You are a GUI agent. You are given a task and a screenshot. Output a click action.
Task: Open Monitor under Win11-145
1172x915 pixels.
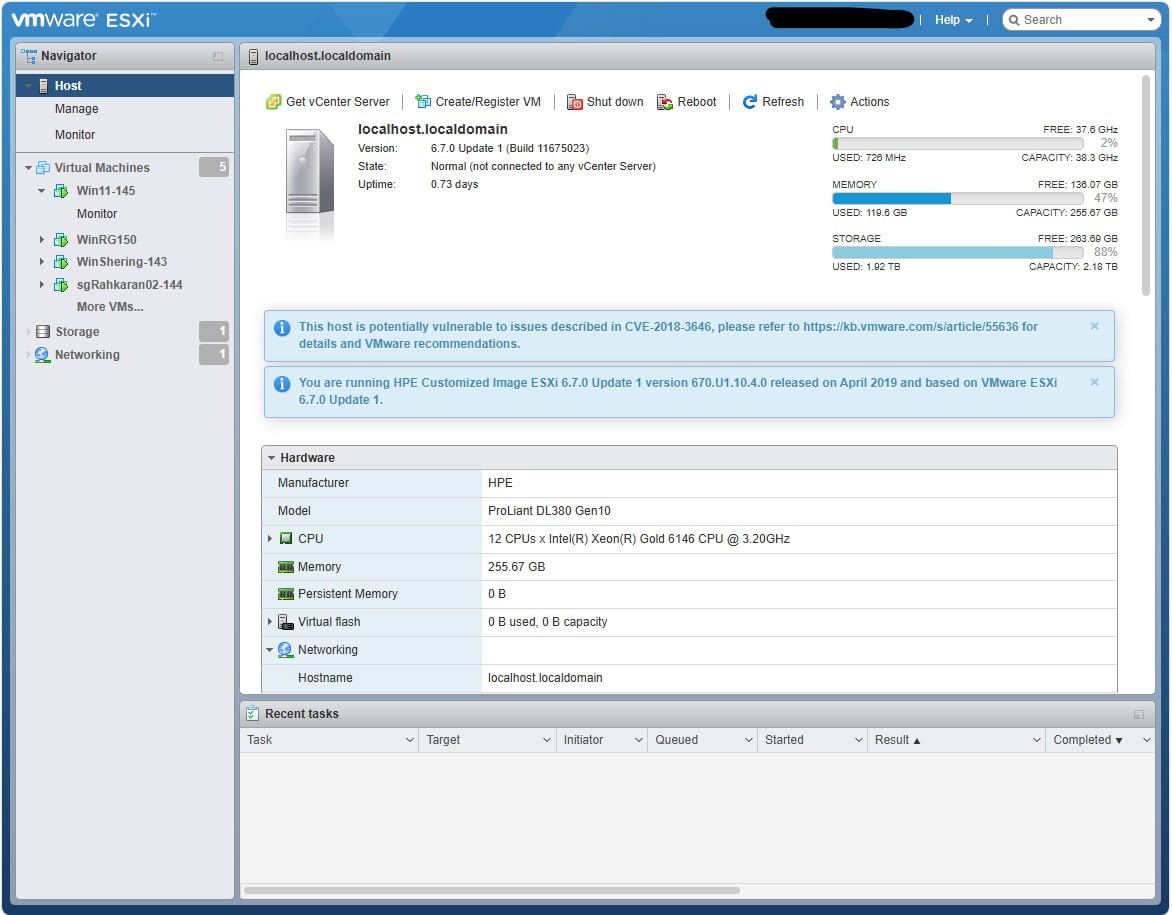96,214
